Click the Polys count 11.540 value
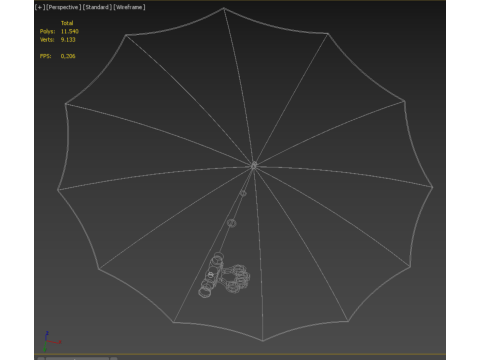This screenshot has width=480, height=360. tap(70, 31)
